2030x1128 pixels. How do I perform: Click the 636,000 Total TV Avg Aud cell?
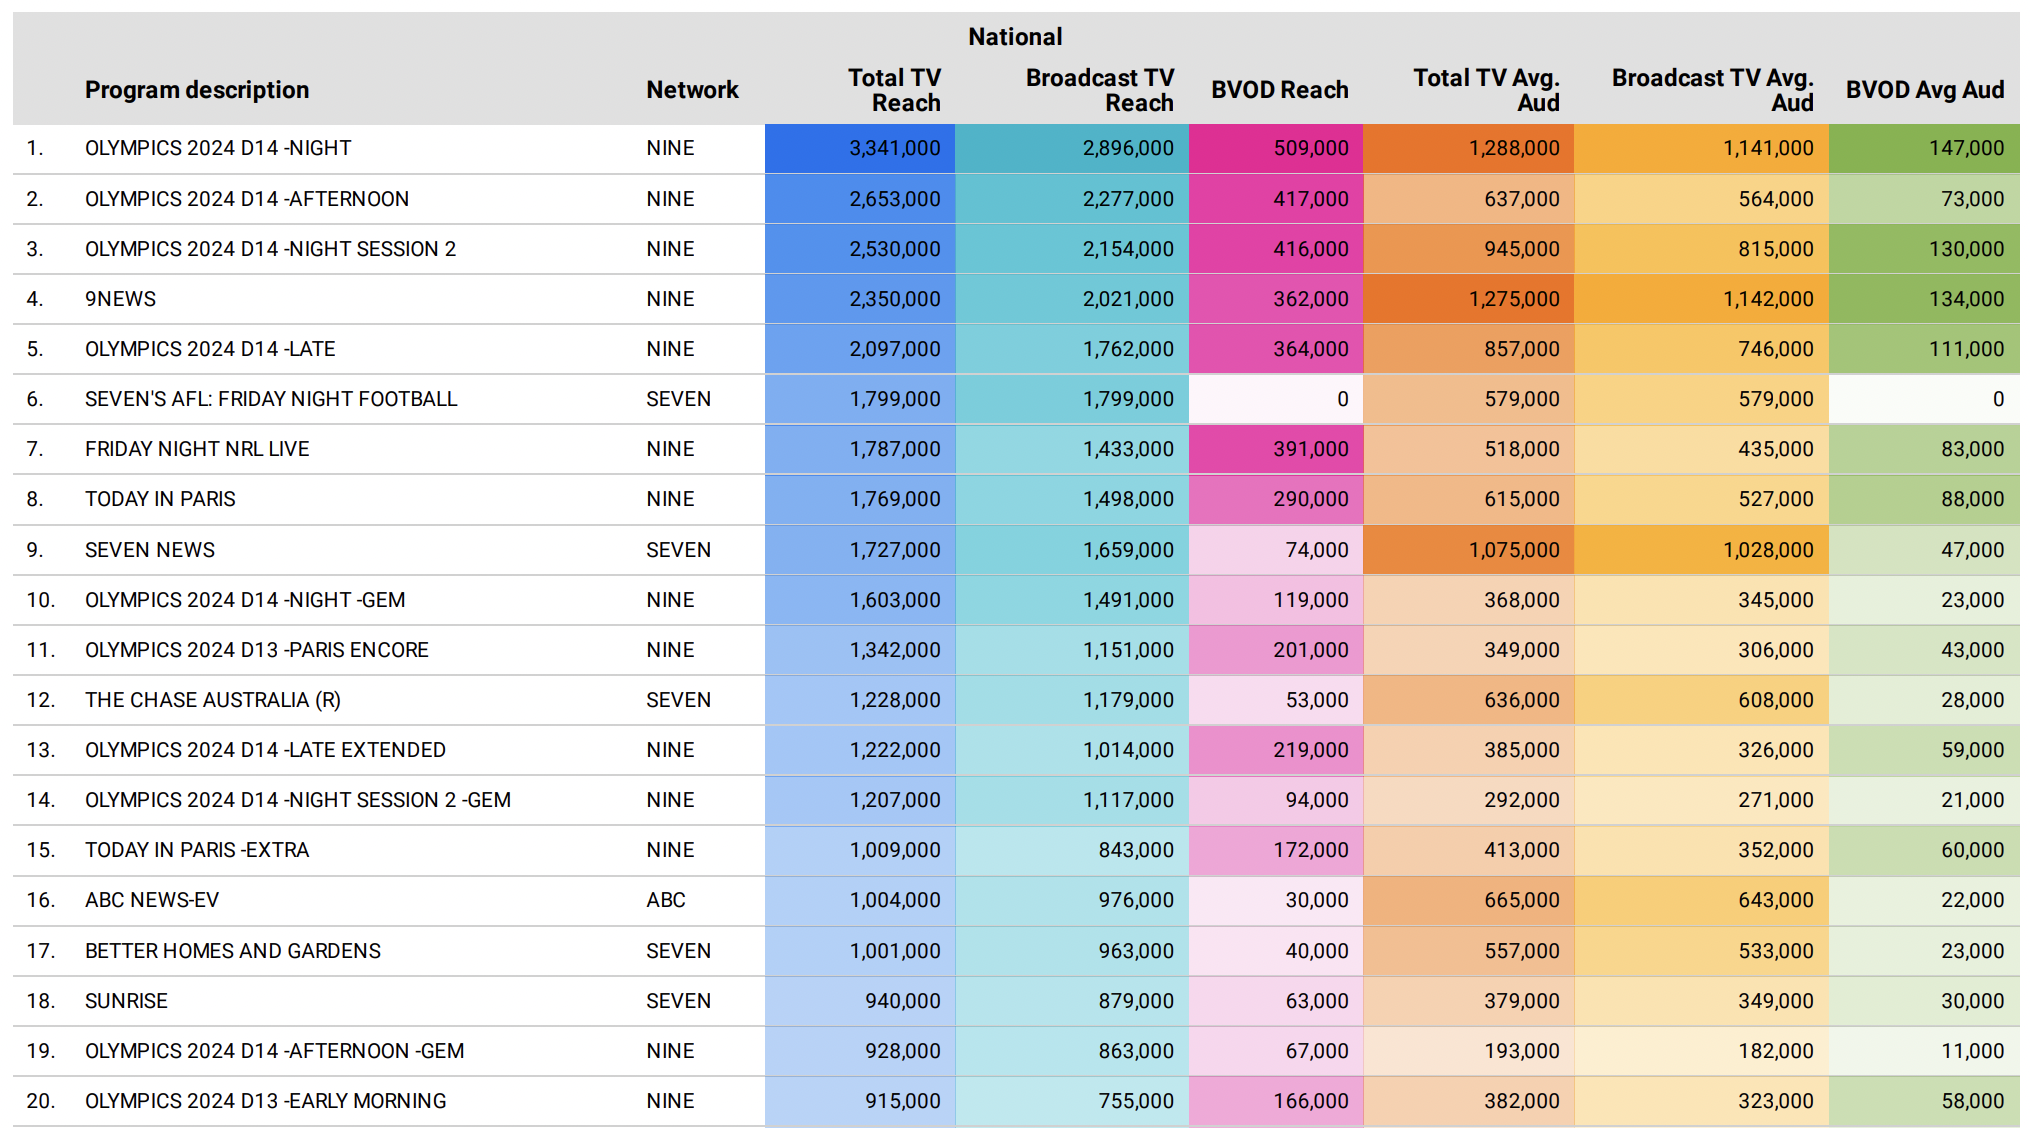[x=1468, y=700]
